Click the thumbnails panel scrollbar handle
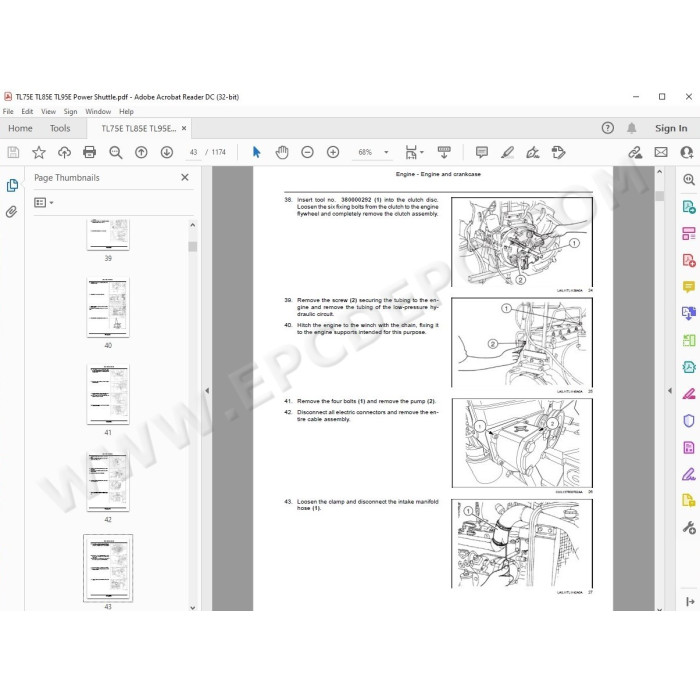The height and width of the screenshot is (700, 700). pos(192,246)
